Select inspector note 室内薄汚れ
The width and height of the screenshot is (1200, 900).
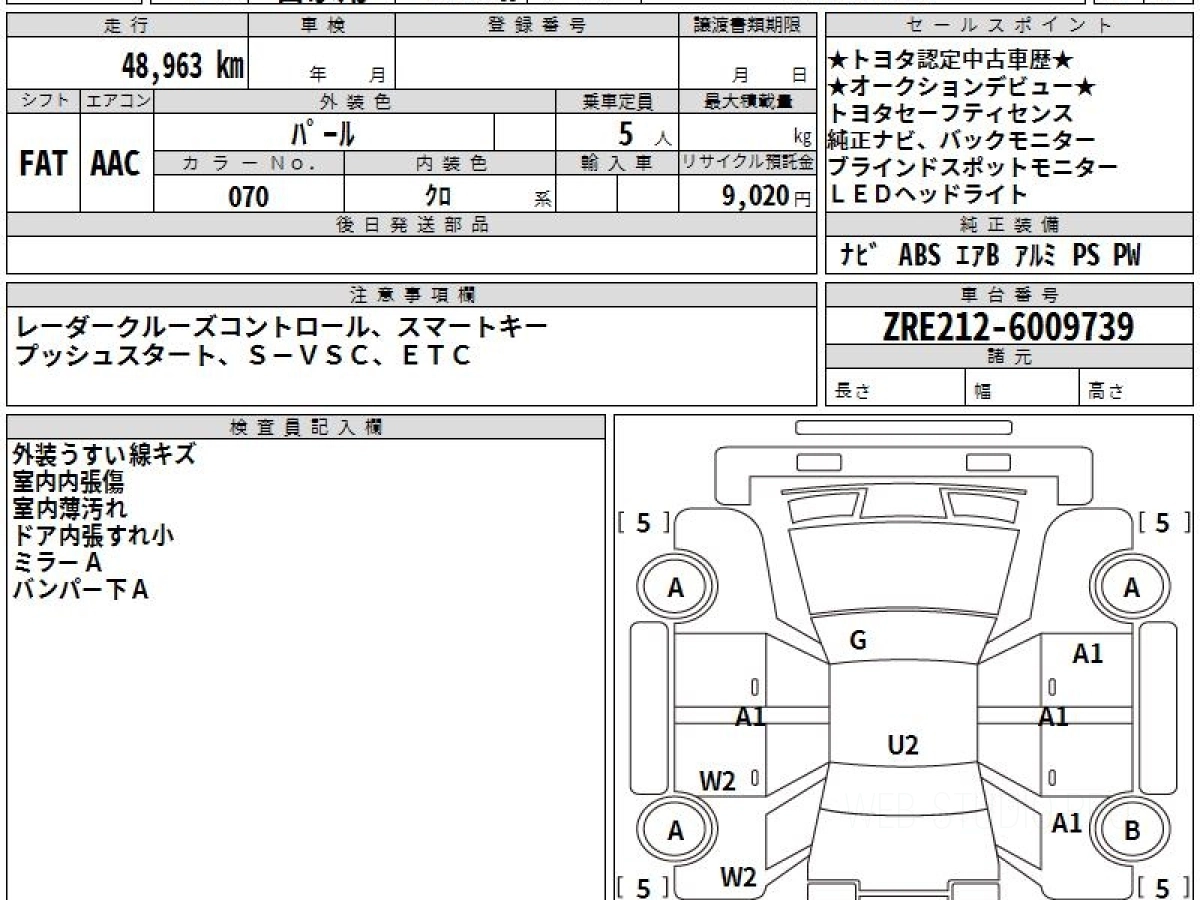click(70, 509)
